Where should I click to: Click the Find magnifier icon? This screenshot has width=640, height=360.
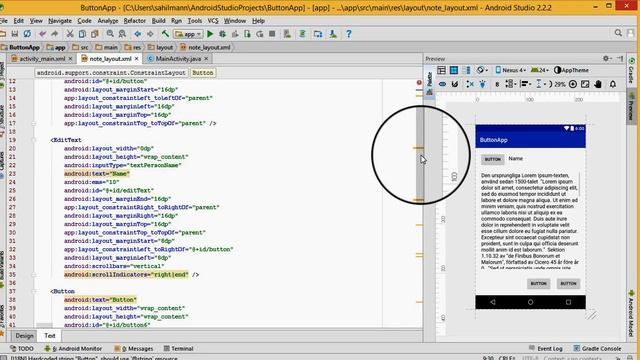point(110,34)
